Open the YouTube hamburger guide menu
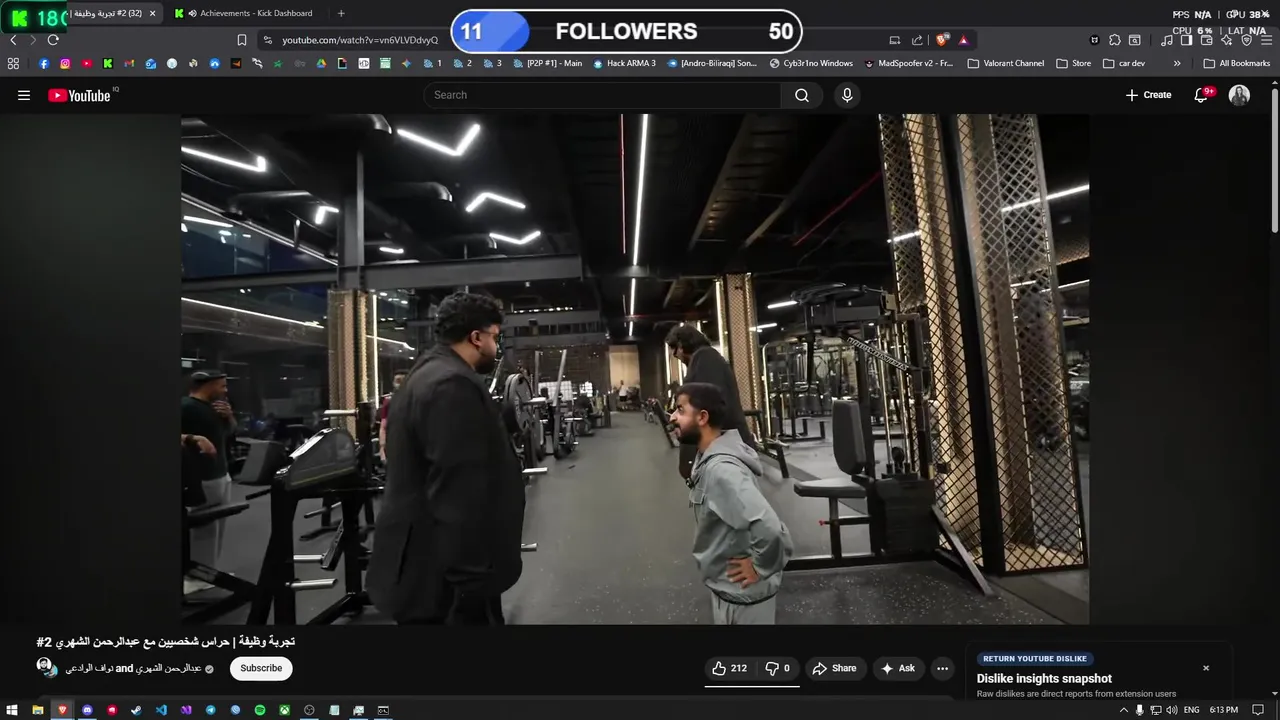1280x720 pixels. point(24,95)
